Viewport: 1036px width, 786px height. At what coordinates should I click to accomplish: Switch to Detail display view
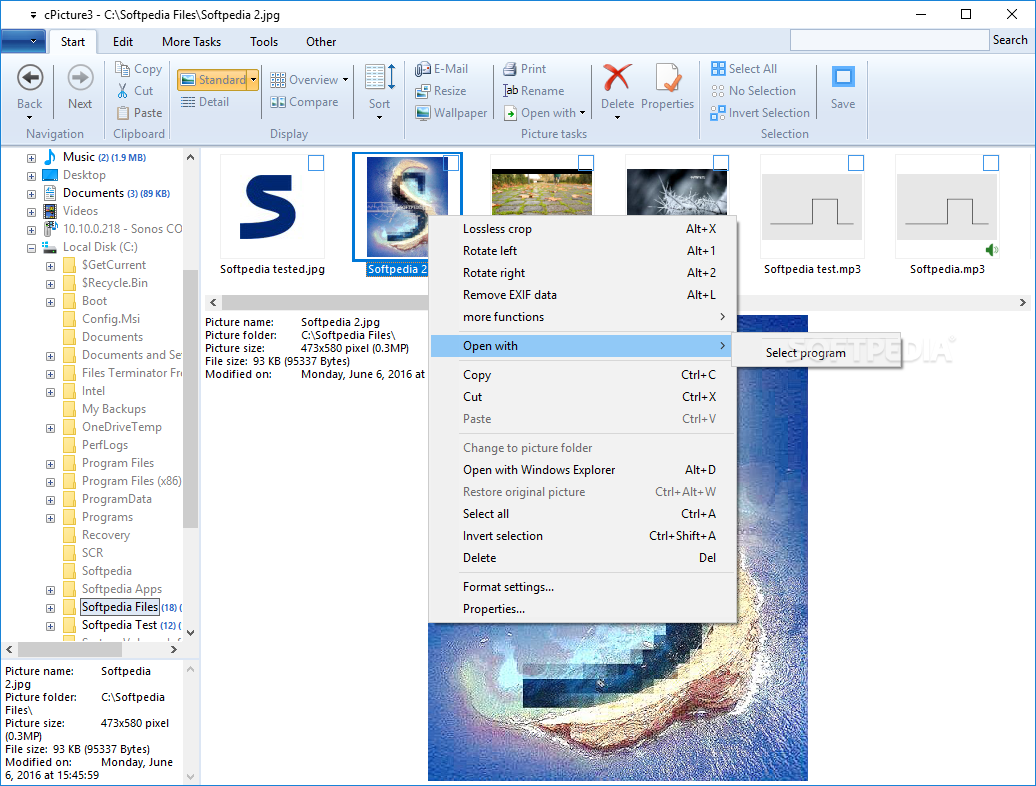[205, 102]
